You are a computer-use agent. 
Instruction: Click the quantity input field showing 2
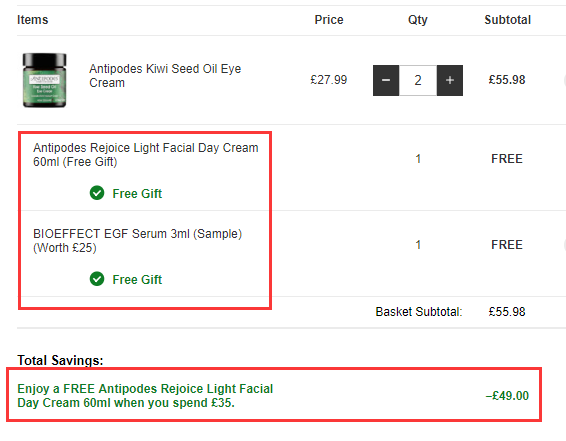(x=418, y=80)
